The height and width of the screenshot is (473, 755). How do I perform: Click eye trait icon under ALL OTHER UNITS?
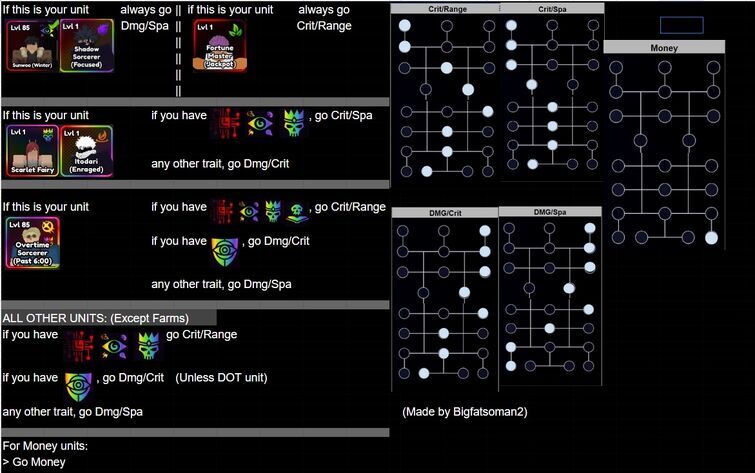tap(114, 346)
